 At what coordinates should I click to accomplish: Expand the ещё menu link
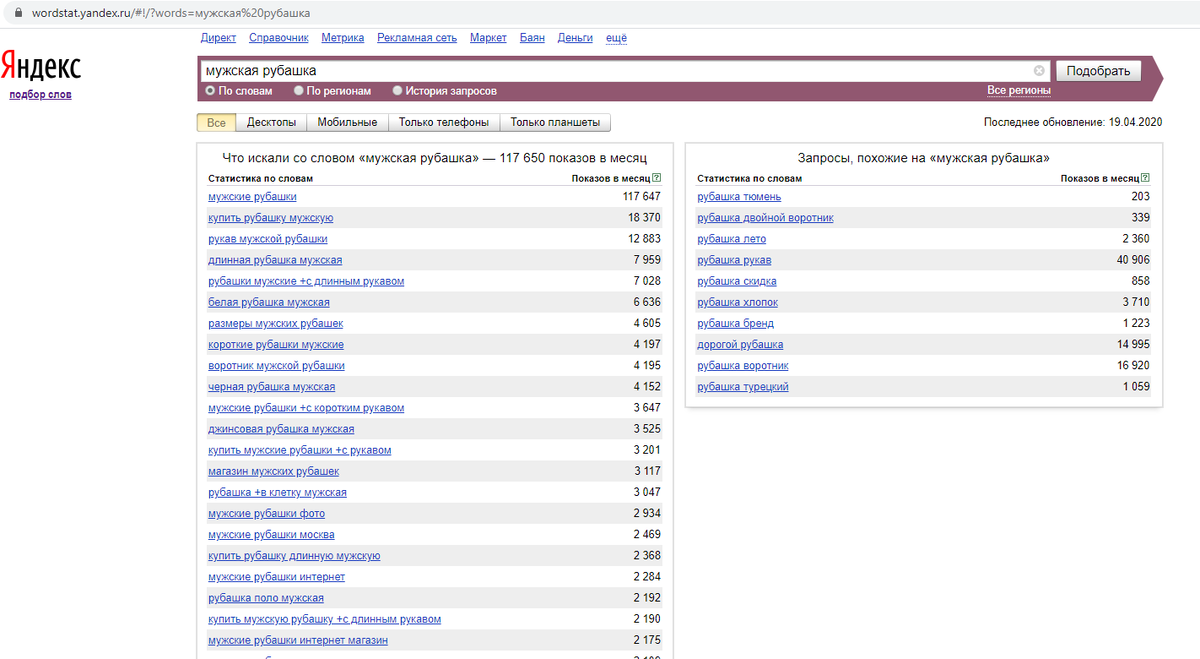click(x=617, y=38)
